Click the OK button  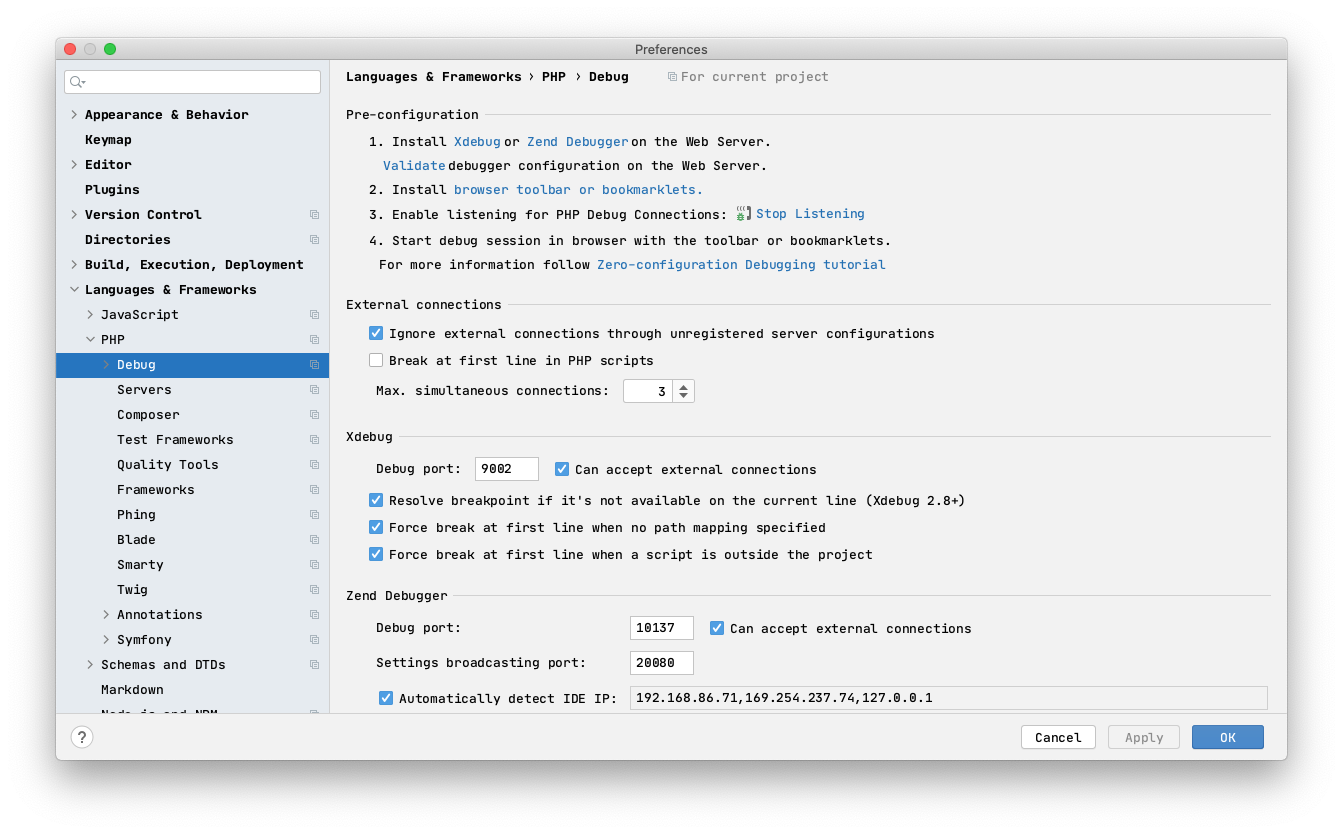[1228, 737]
